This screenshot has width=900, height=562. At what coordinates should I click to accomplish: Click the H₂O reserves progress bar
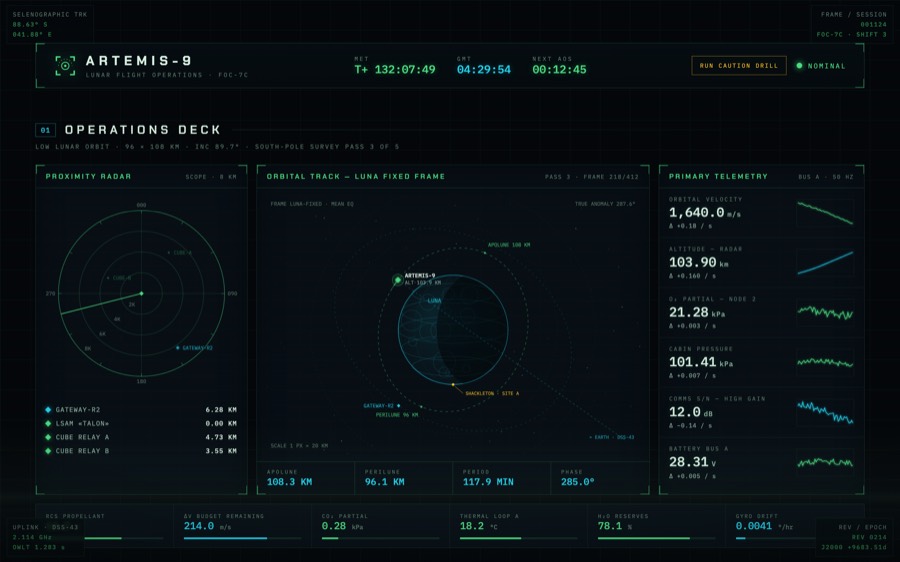tap(656, 538)
